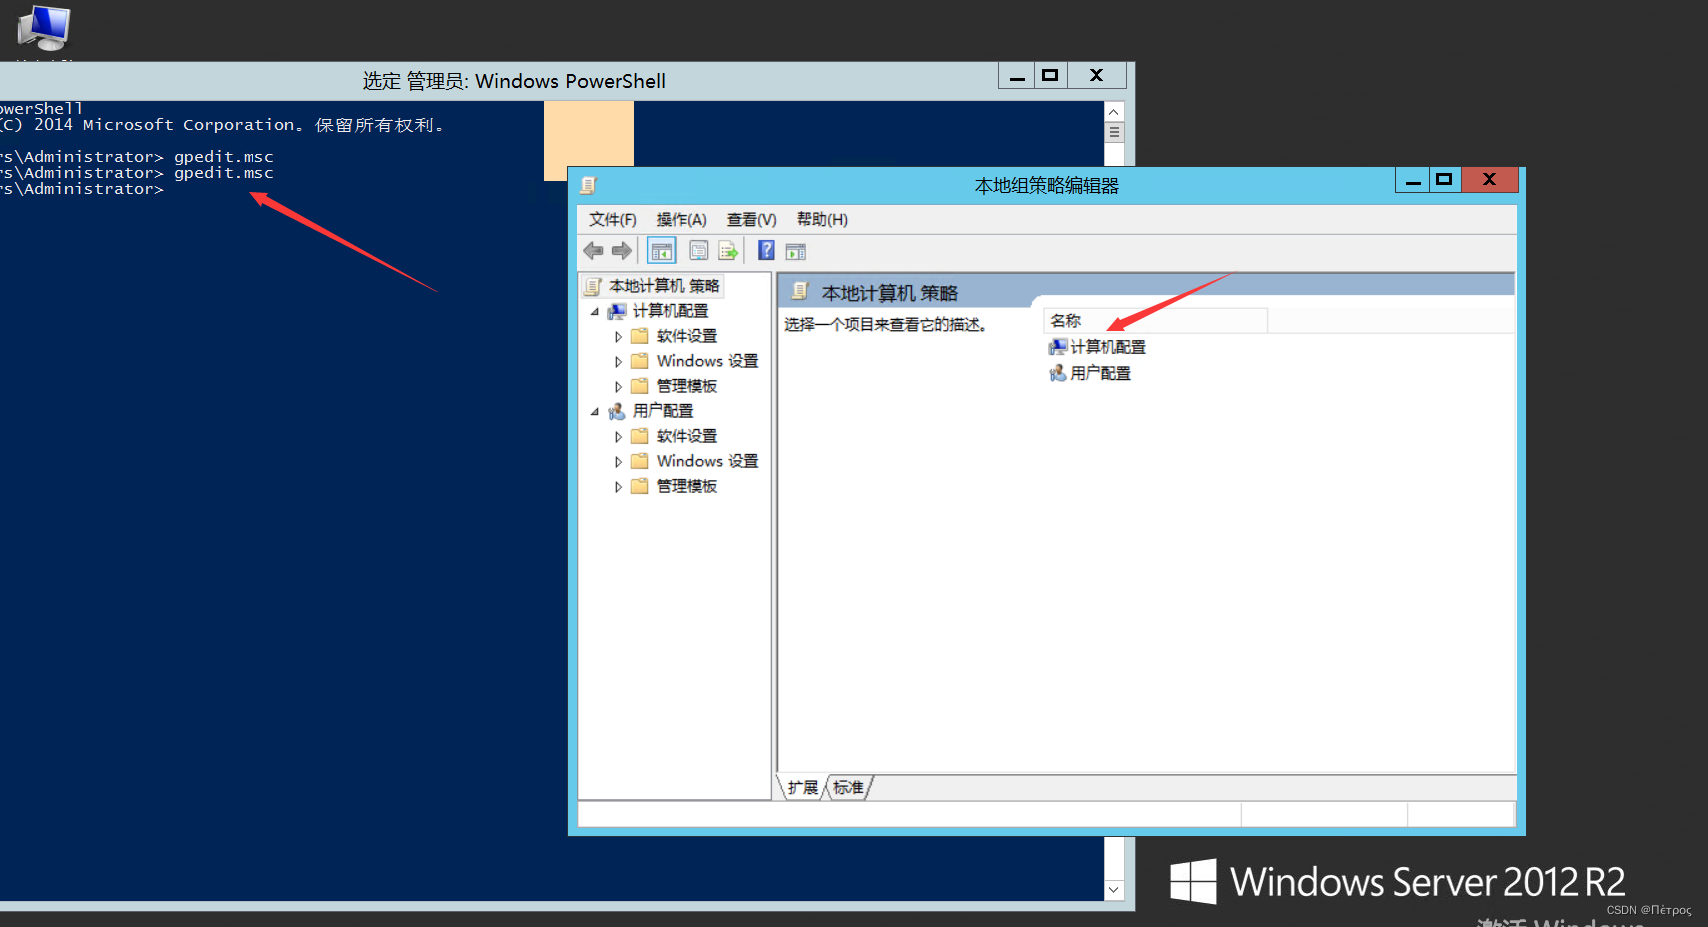Click the Forward arrow in Group Policy toolbar
The image size is (1708, 927).
click(x=622, y=251)
